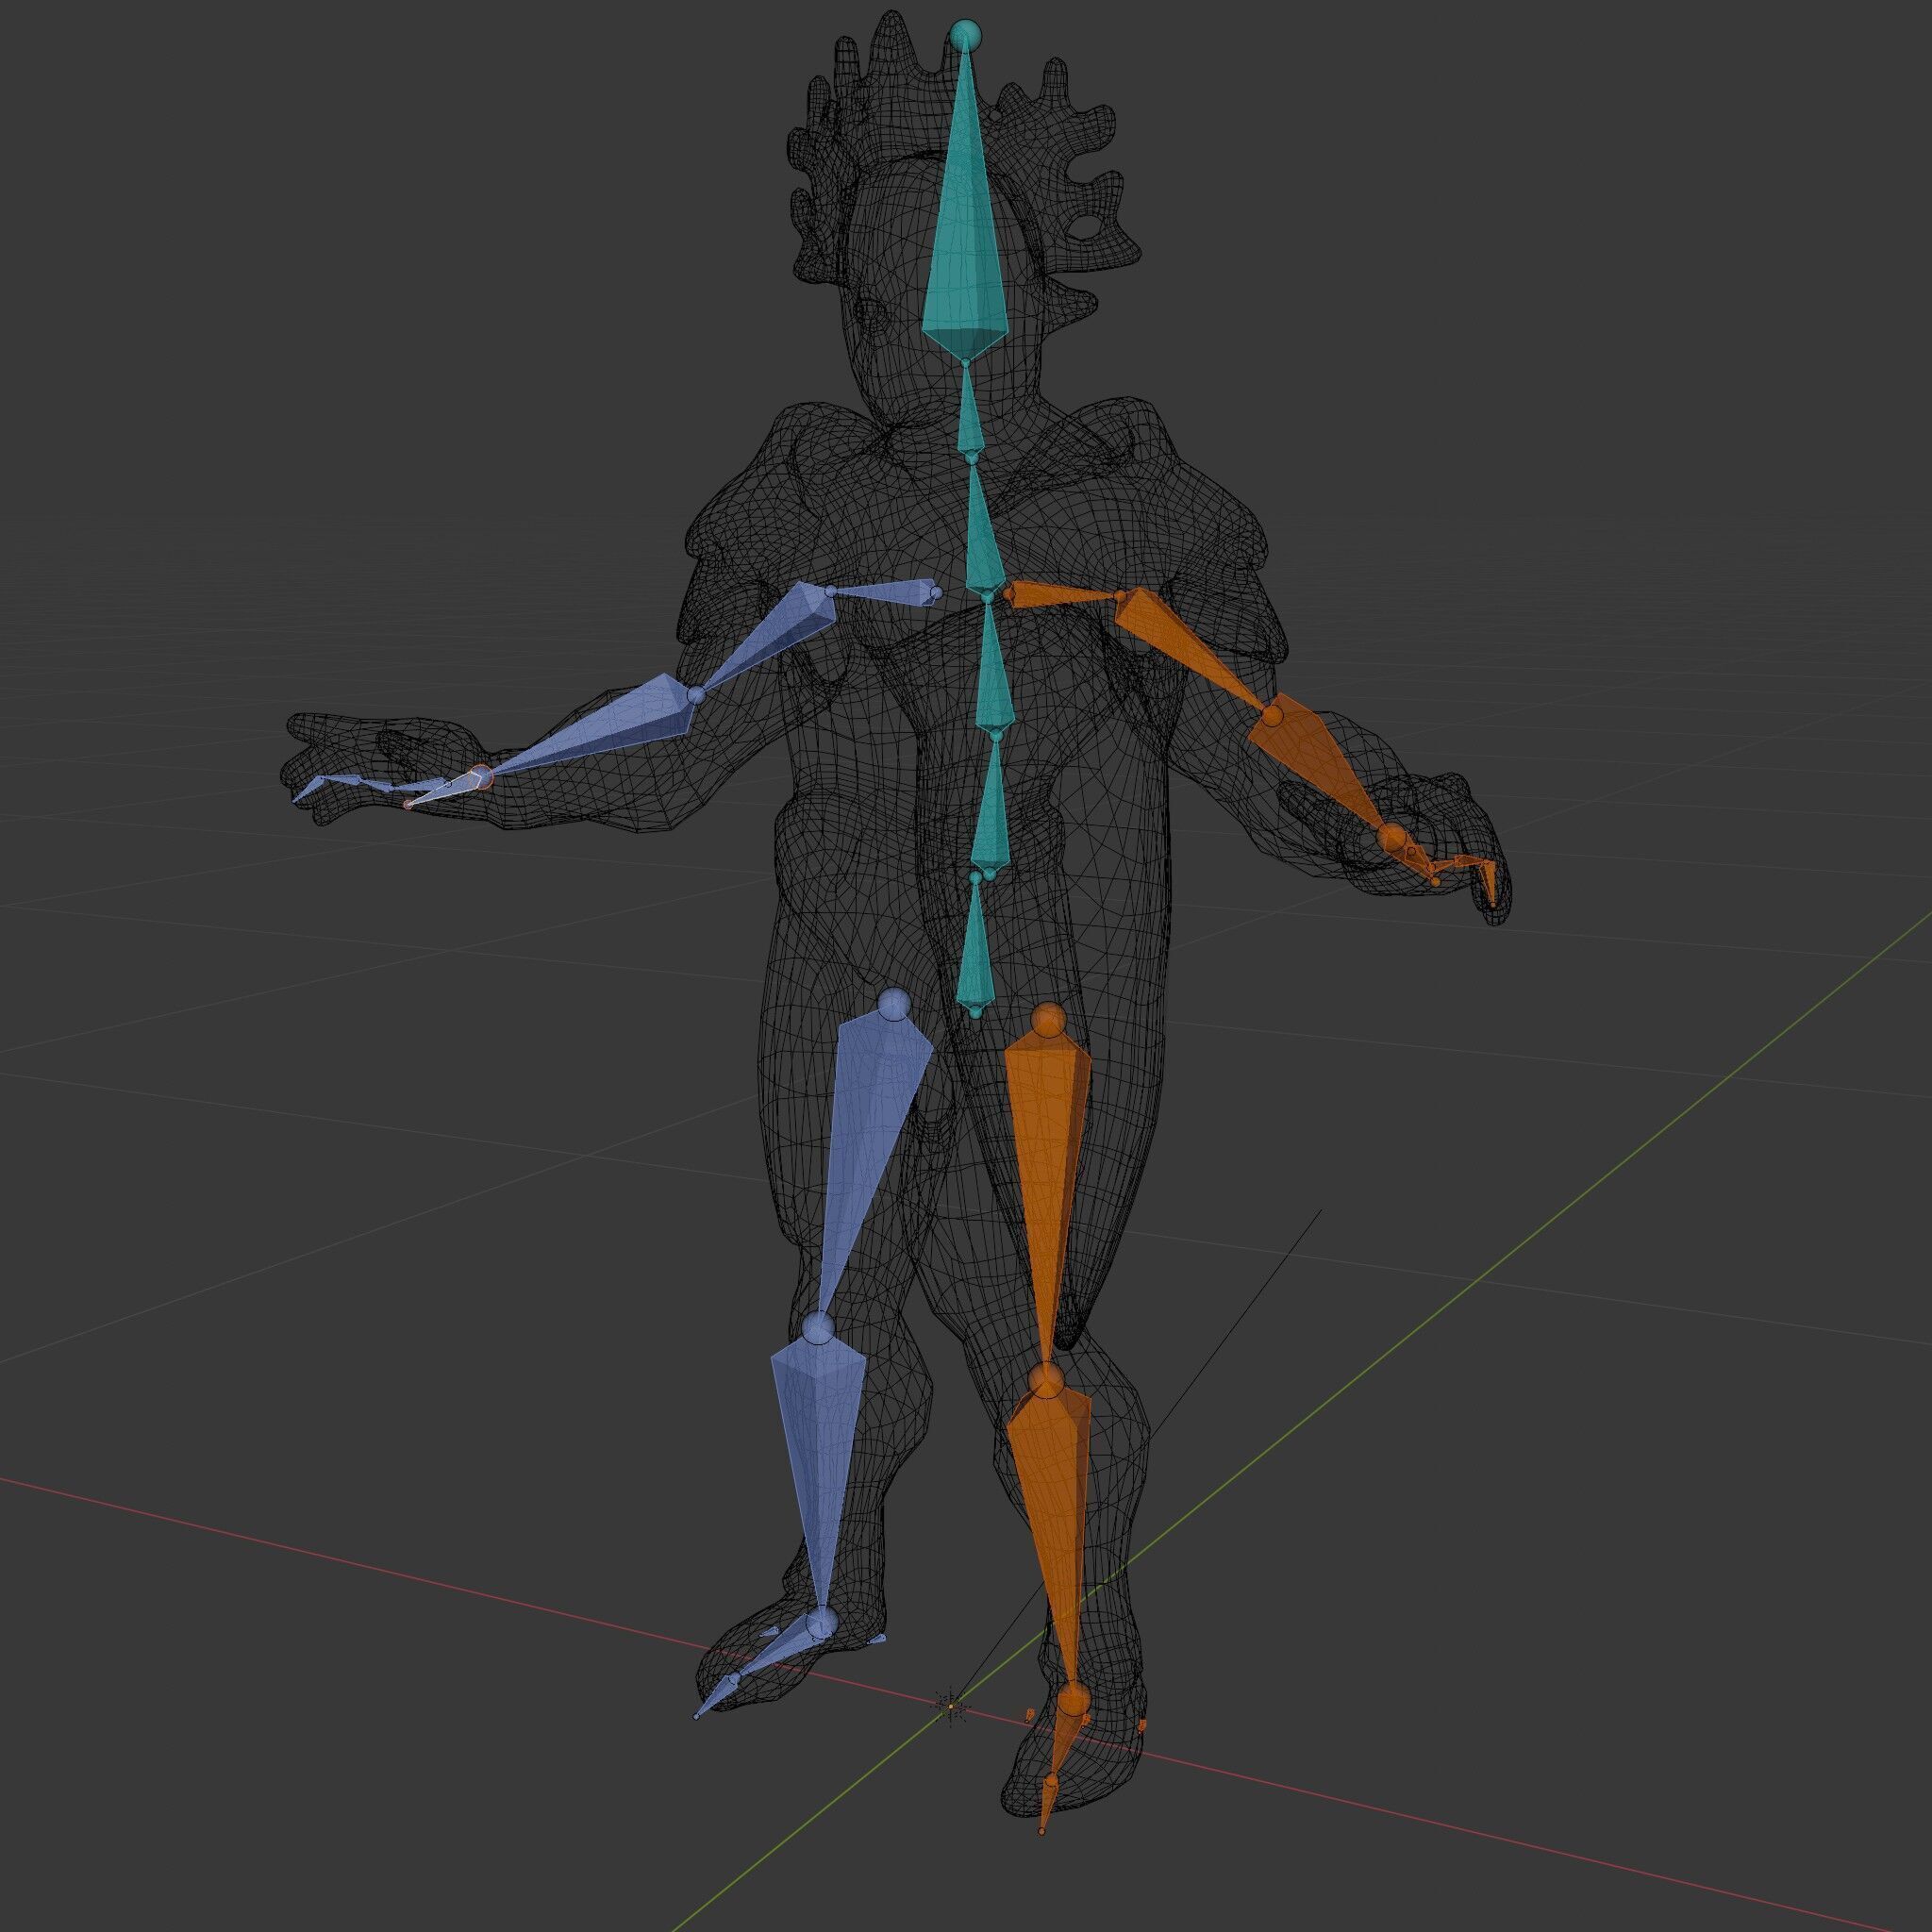Click the teal joint sphere atop the head
Image resolution: width=1932 pixels, height=1932 pixels.
965,35
